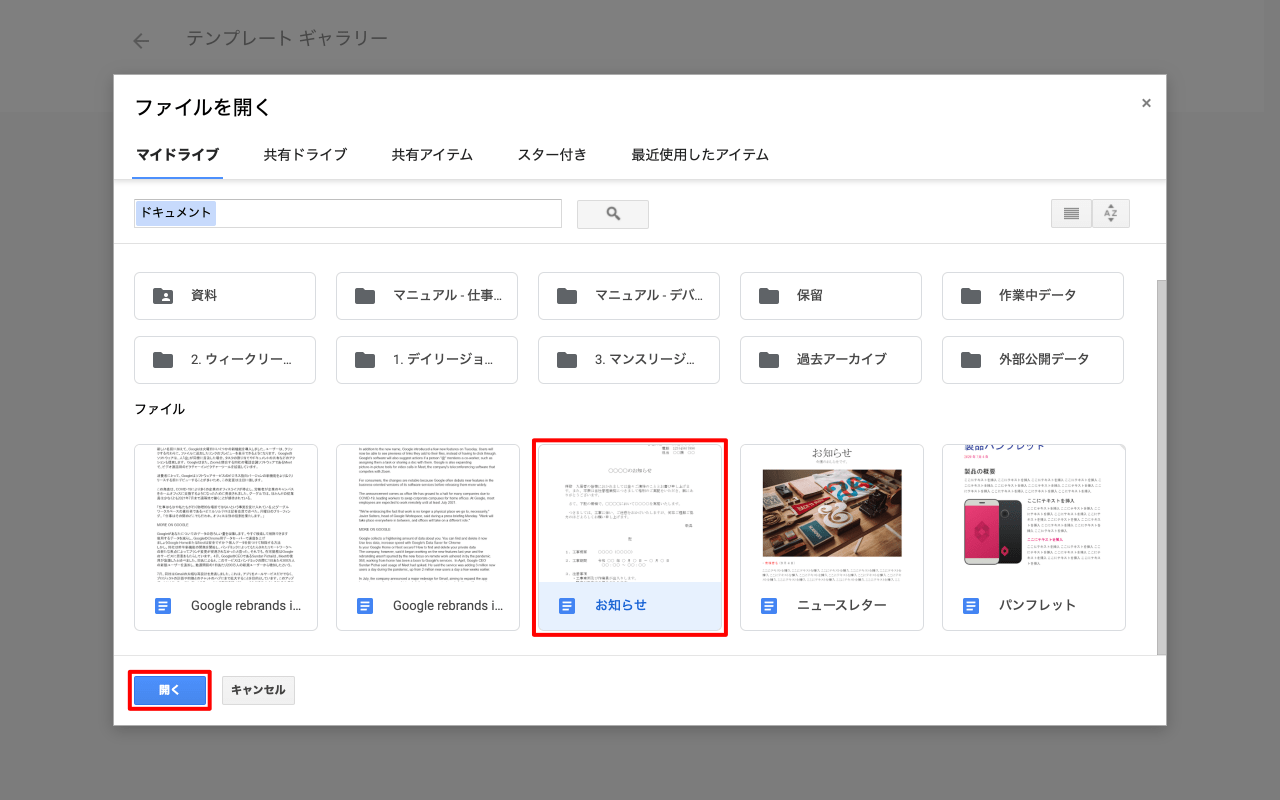Click the マニュアル - デバ folder name

pos(649,296)
